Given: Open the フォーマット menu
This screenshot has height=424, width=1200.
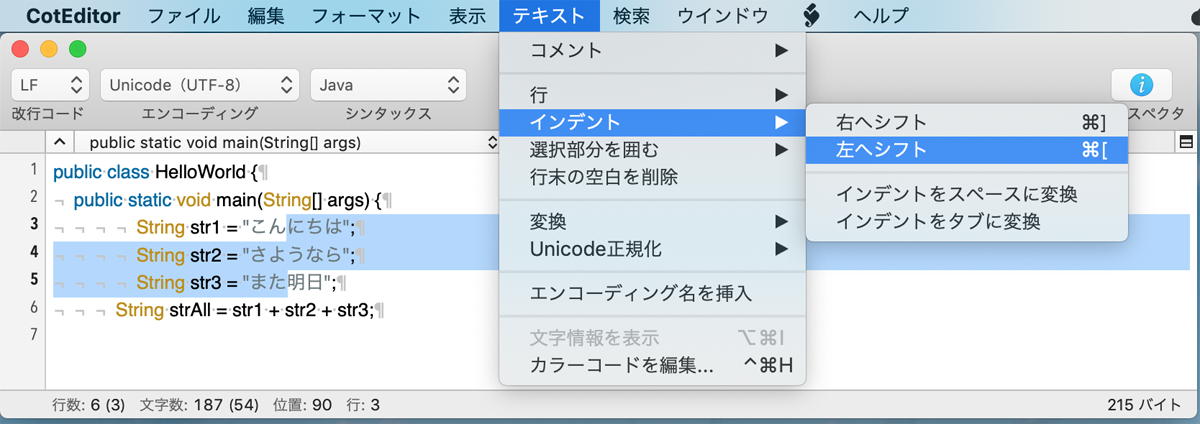Looking at the screenshot, I should tap(366, 15).
